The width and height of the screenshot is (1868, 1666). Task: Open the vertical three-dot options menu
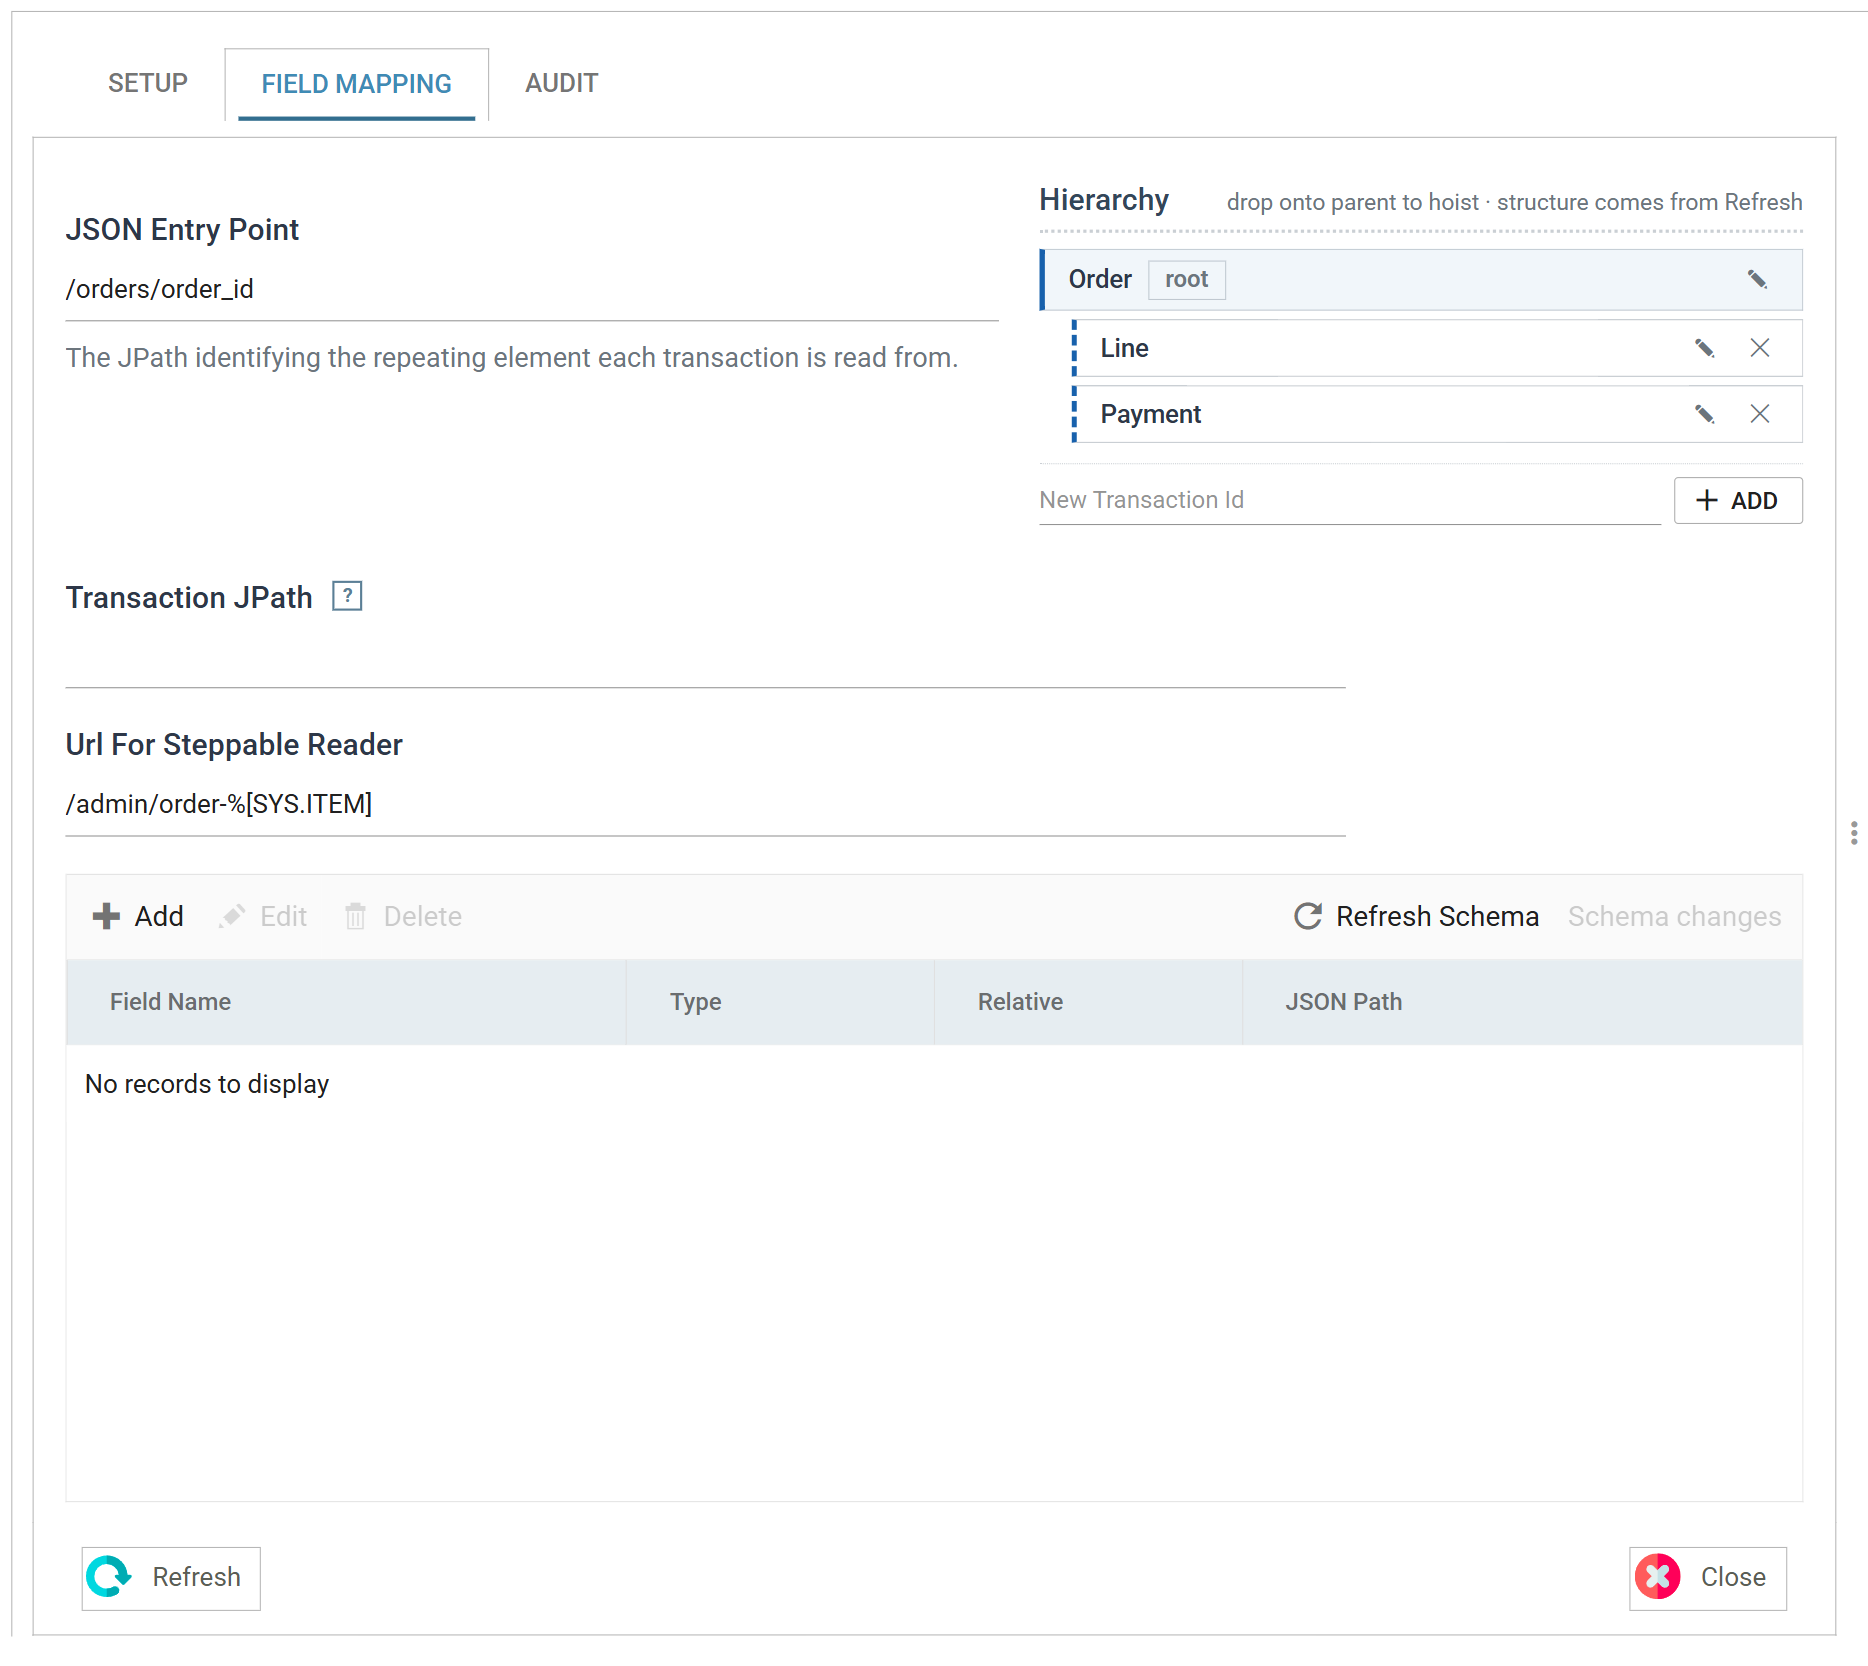point(1854,833)
